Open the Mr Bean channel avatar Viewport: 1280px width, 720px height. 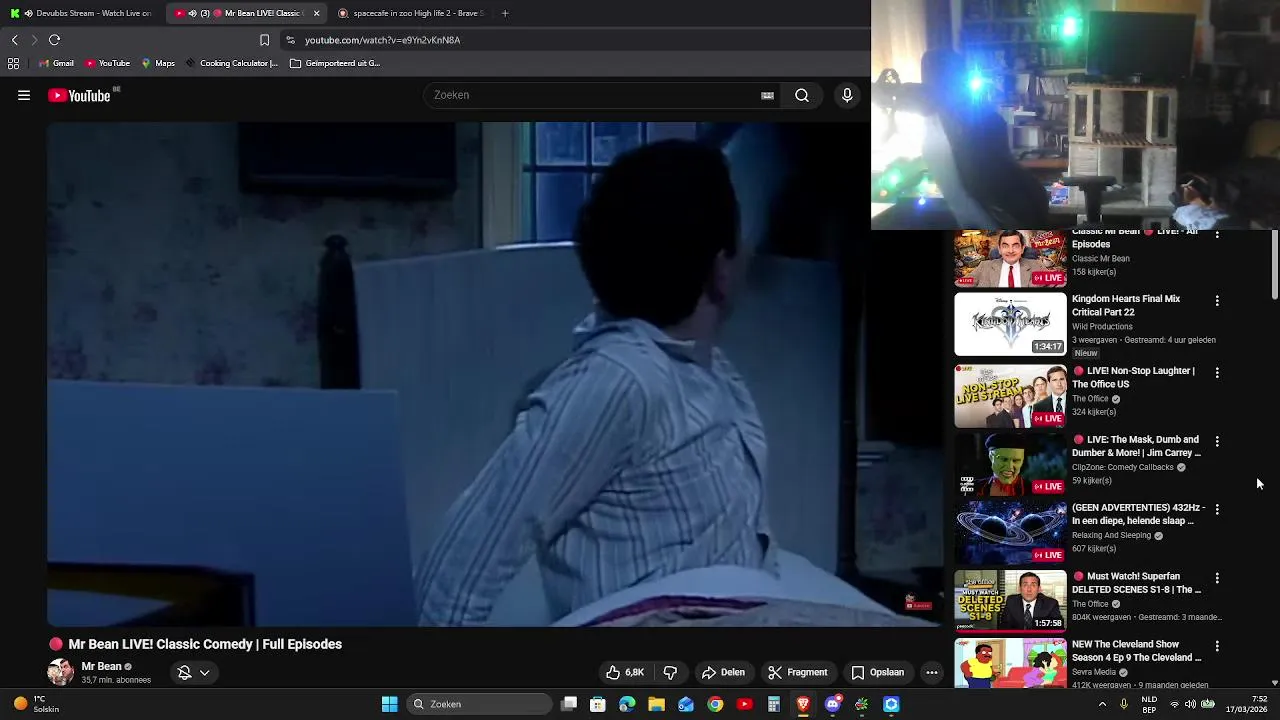point(60,672)
